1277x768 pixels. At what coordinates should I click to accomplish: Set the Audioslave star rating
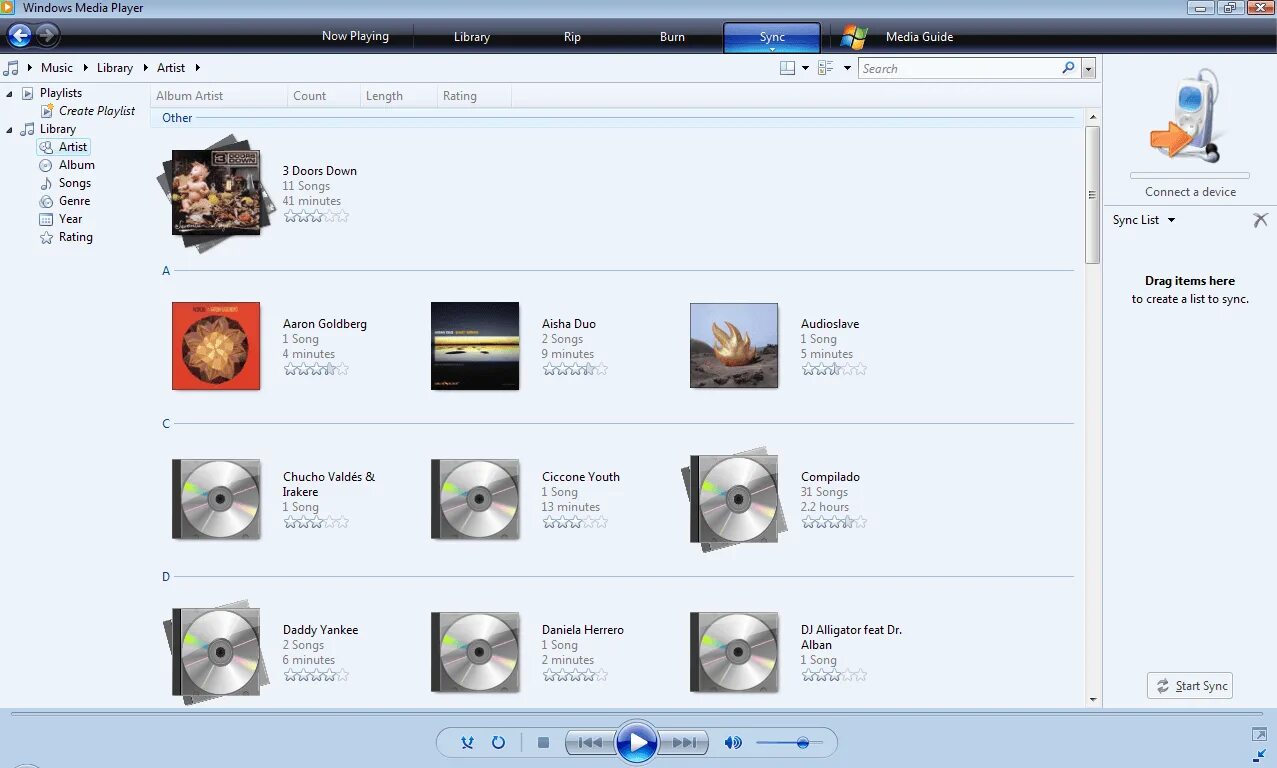click(x=834, y=368)
